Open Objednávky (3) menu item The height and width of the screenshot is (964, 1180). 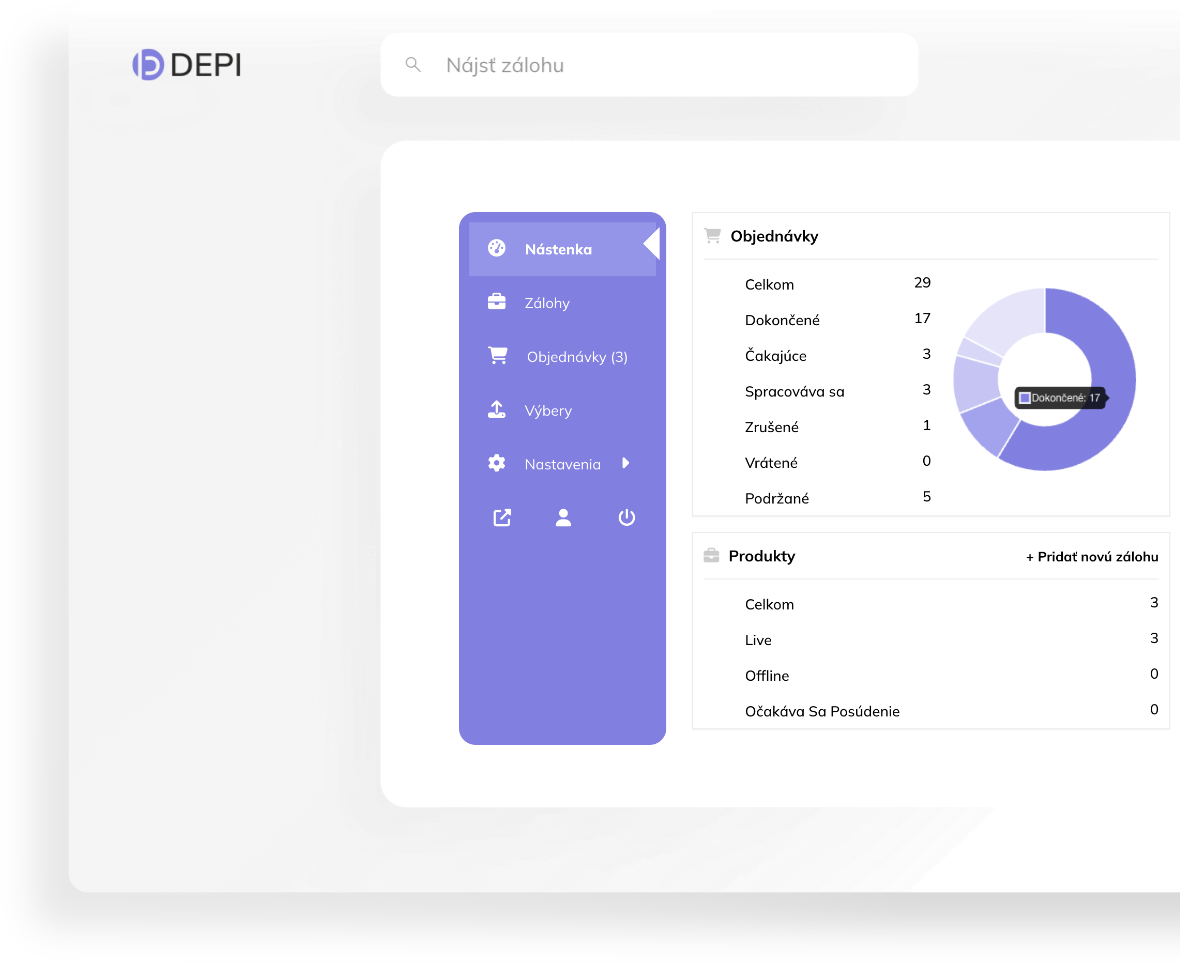pyautogui.click(x=562, y=357)
